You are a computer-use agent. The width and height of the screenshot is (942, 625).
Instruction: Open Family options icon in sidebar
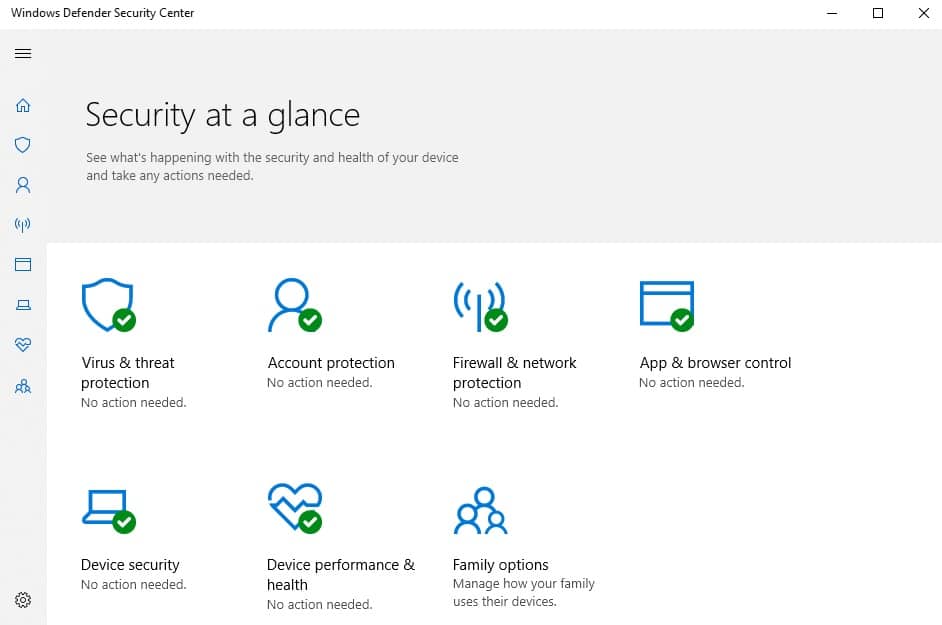23,386
